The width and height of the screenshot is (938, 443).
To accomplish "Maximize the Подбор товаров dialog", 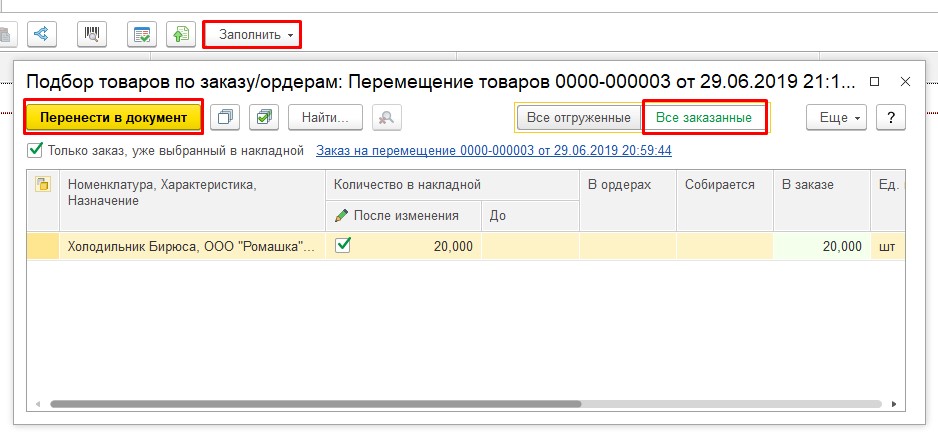I will point(875,82).
